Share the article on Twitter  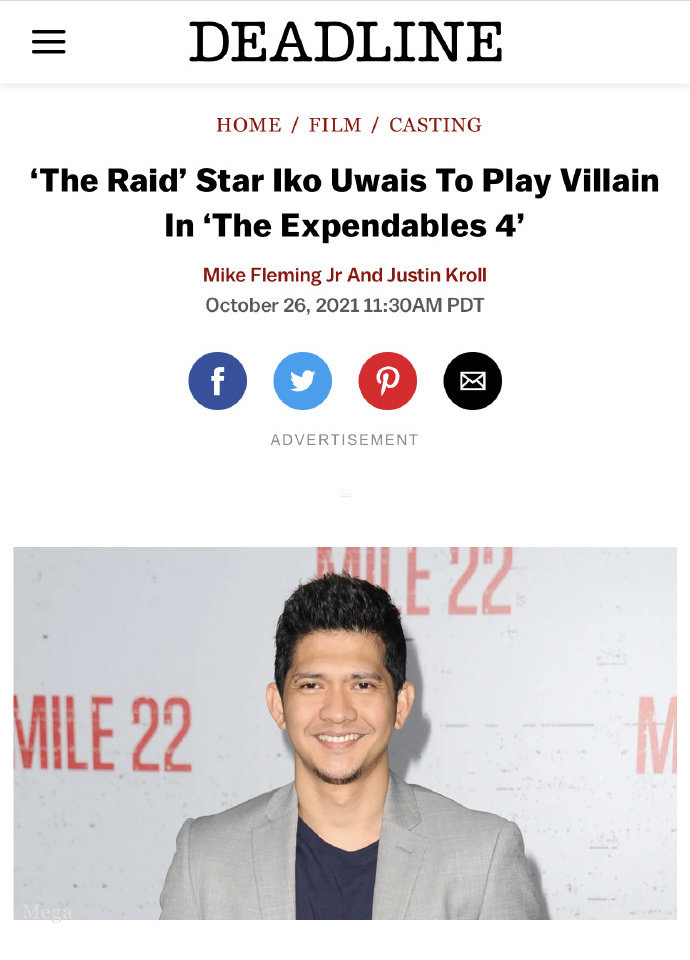302,381
